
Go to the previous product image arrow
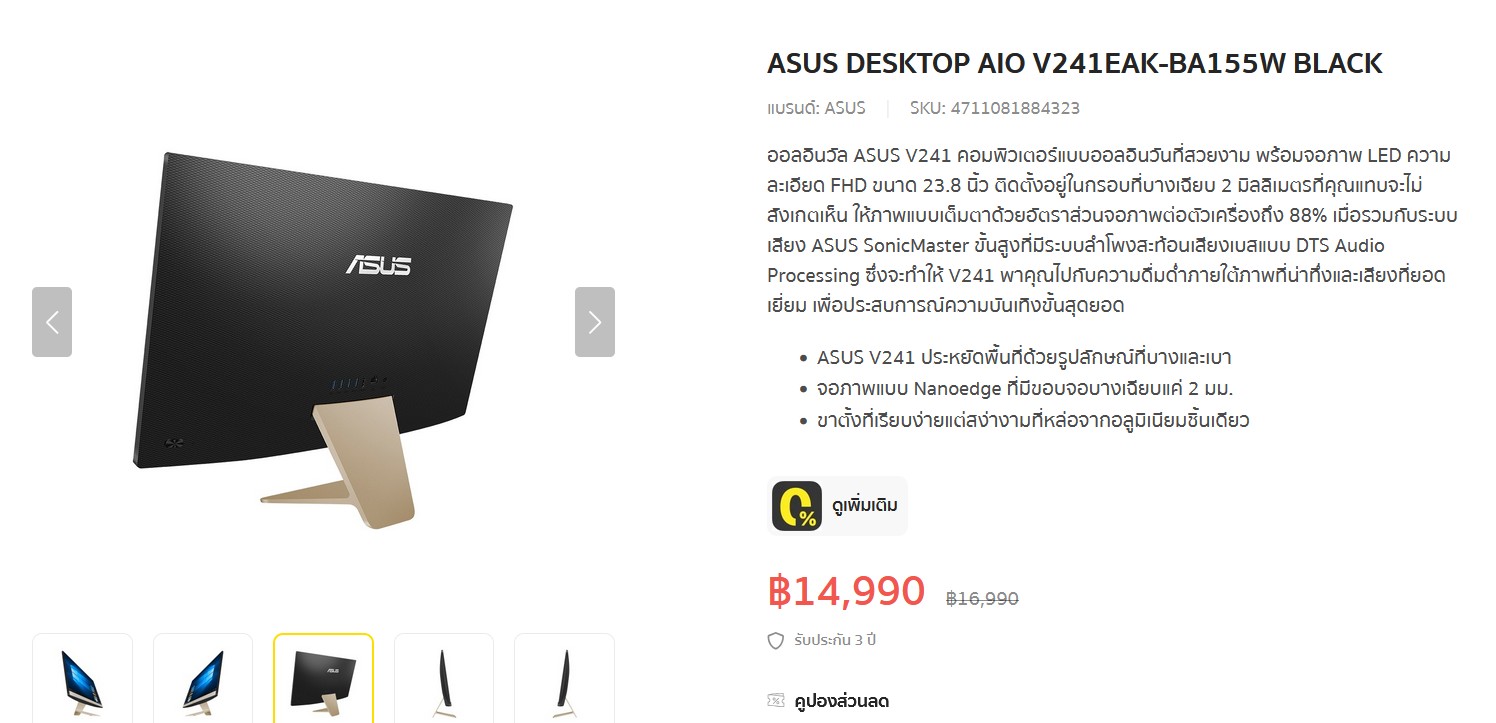52,322
